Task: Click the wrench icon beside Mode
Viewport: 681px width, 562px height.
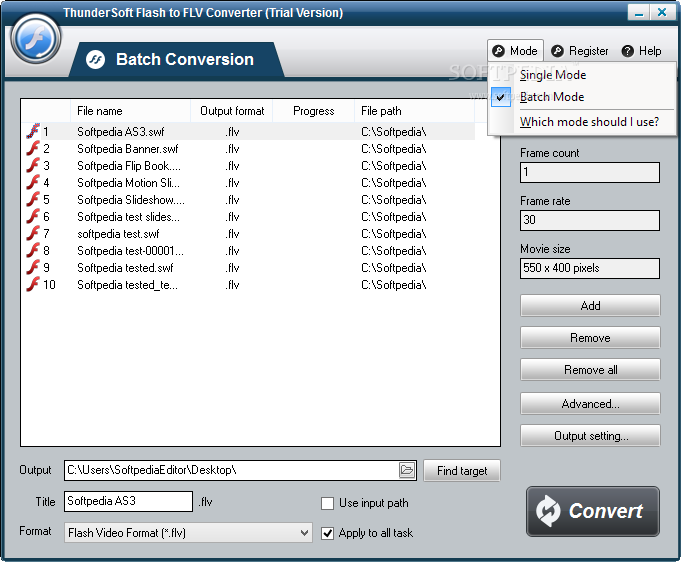Action: point(499,51)
